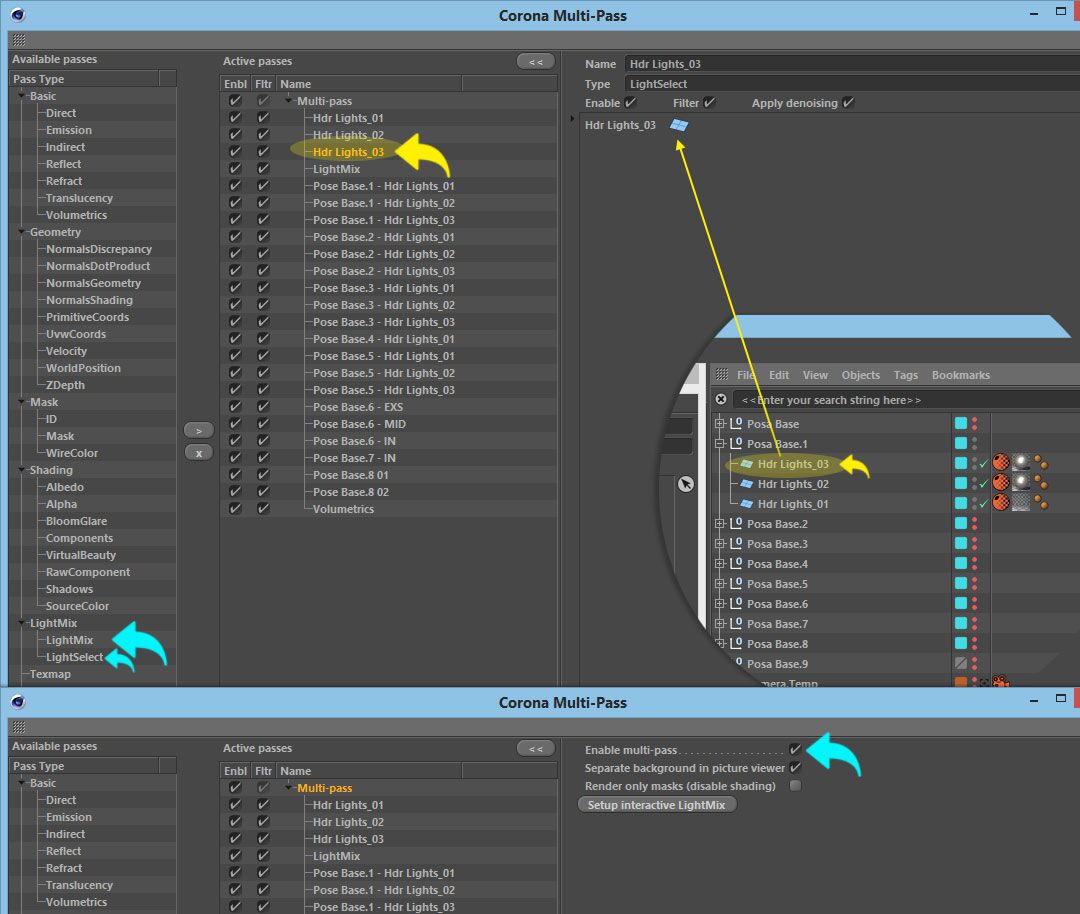Viewport: 1080px width, 914px height.
Task: Select the brown dots tag on Hdr Lights_03
Action: [1041, 462]
